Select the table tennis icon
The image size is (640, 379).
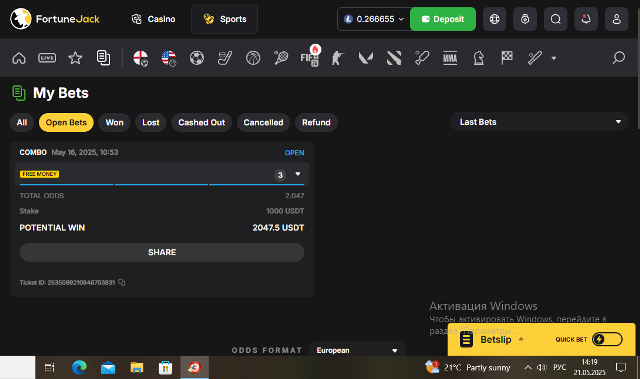tap(422, 58)
